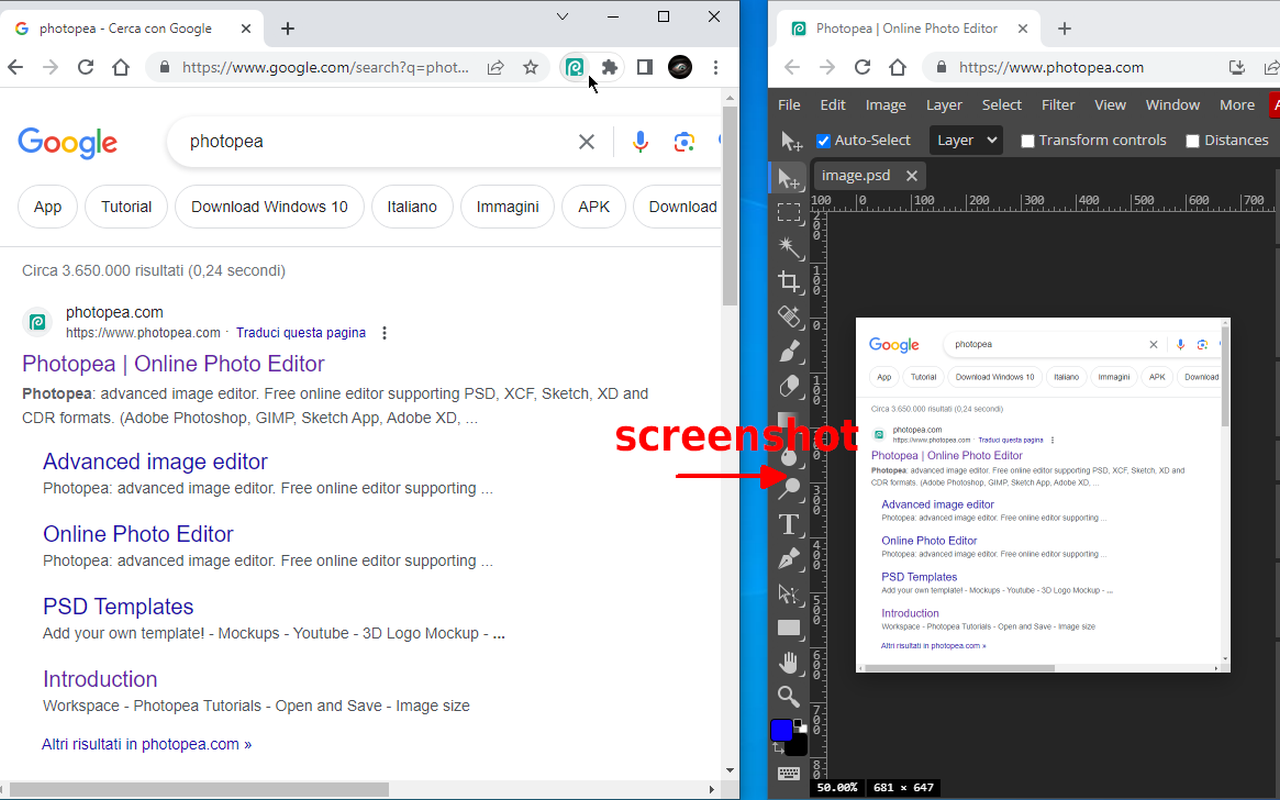Screen dimensions: 1280x800
Task: Select the Zoom tool
Action: 789,696
